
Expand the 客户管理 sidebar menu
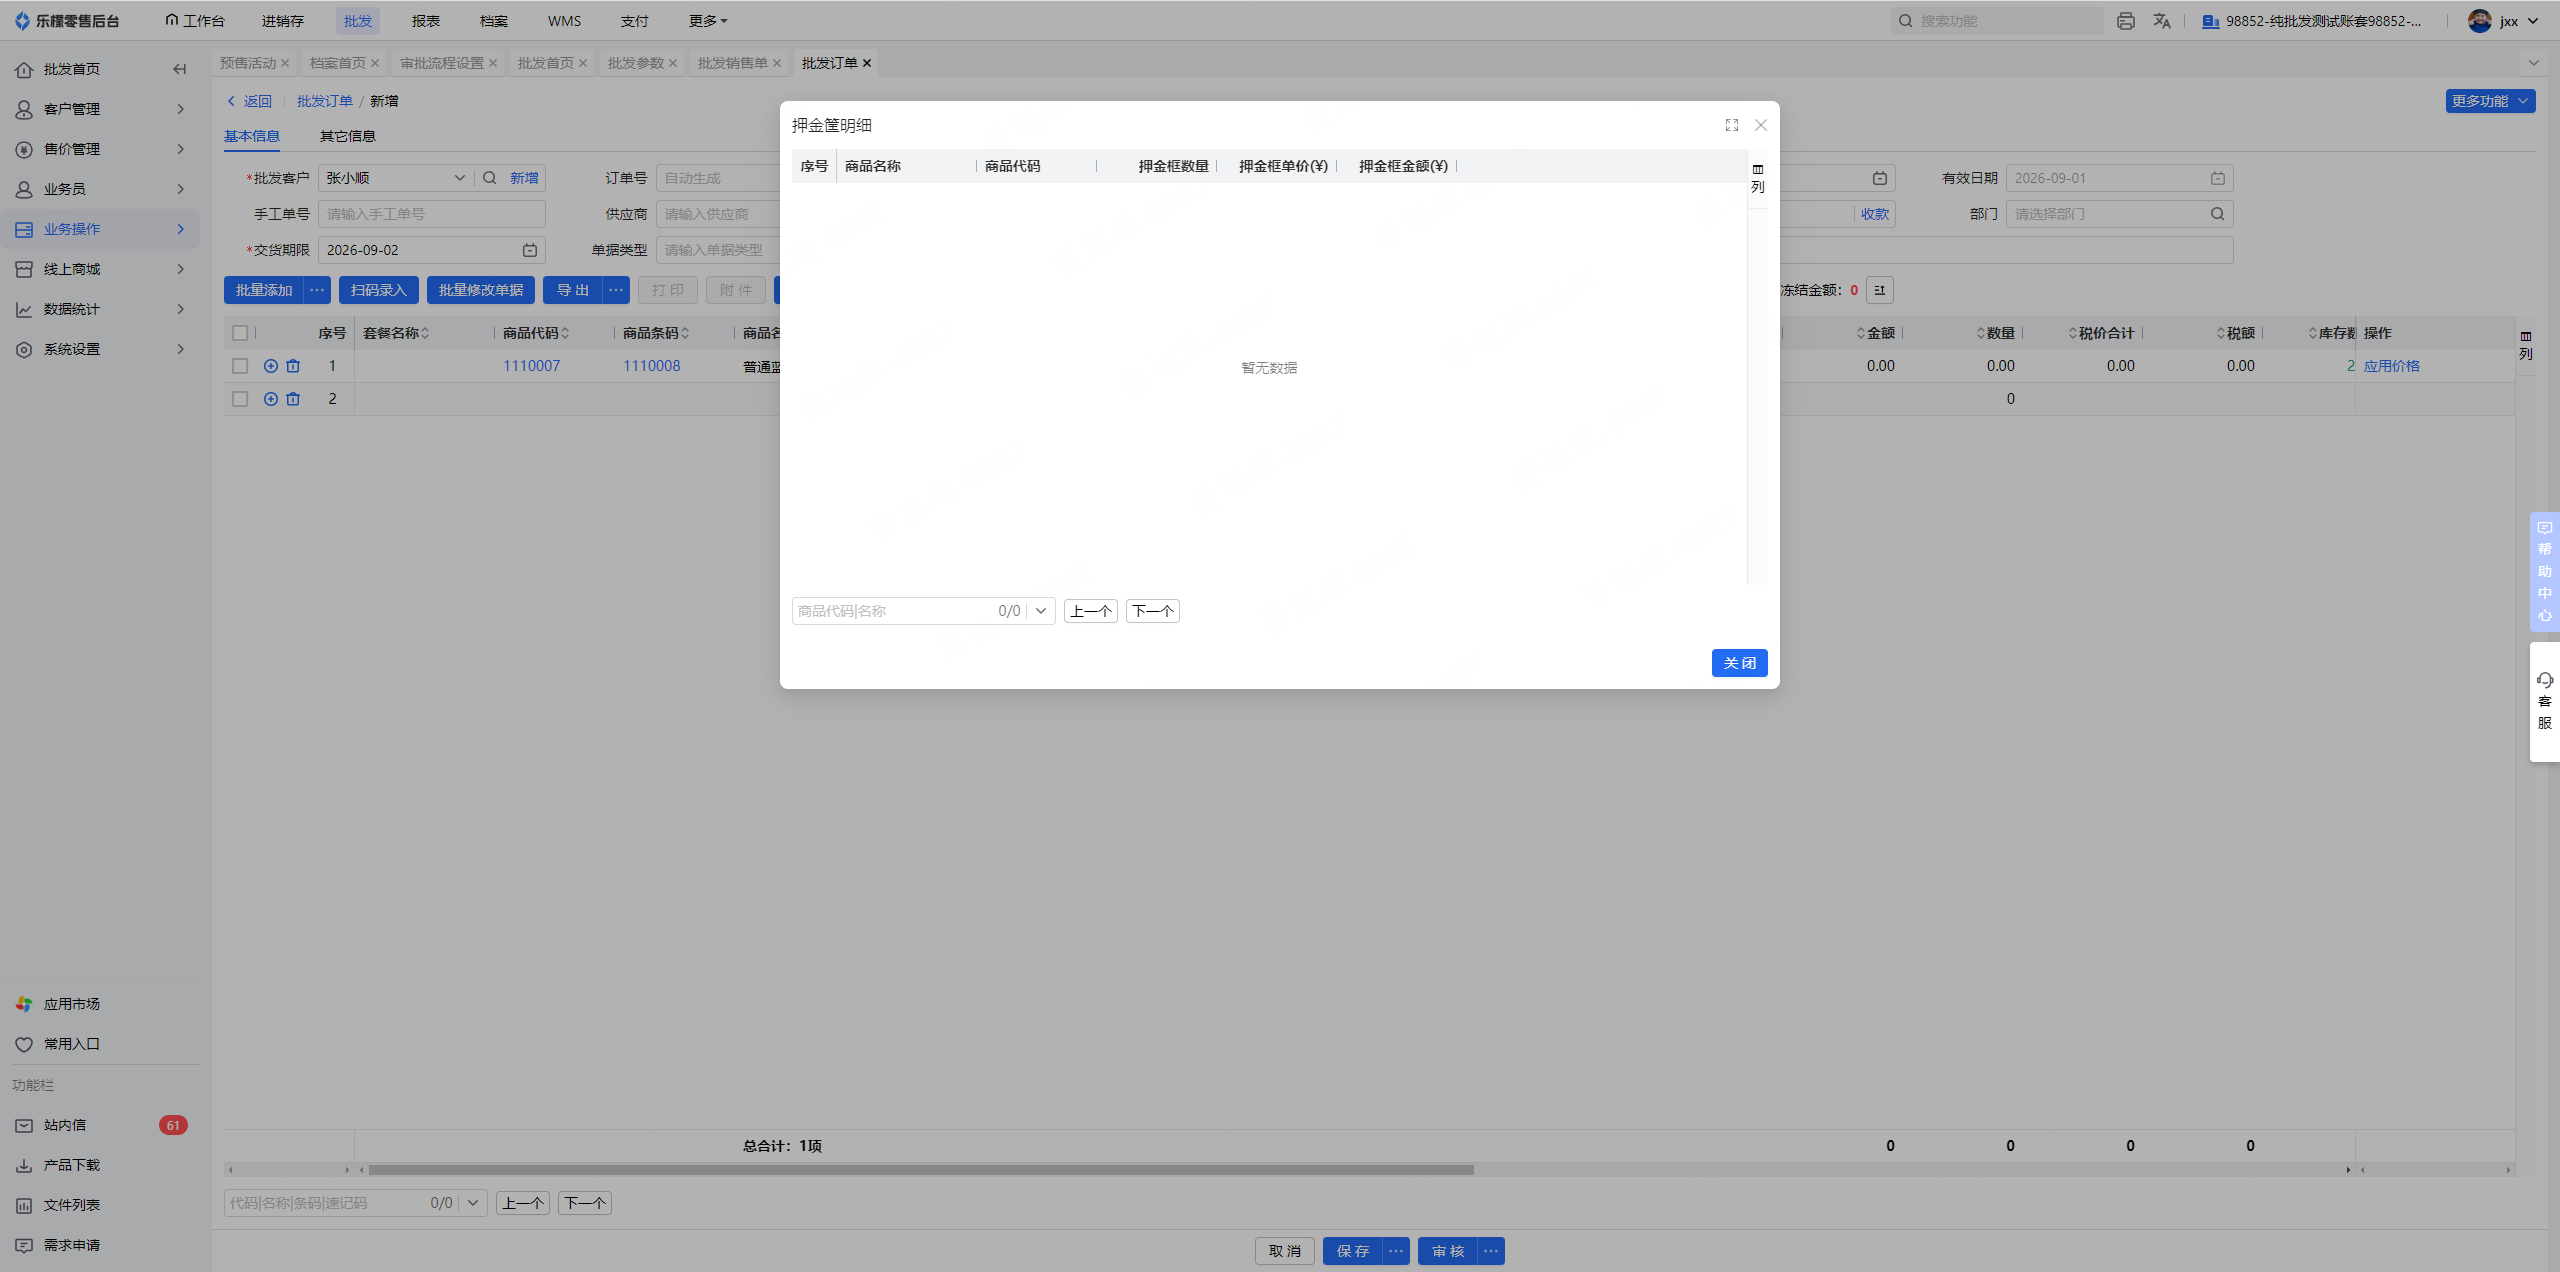click(100, 109)
